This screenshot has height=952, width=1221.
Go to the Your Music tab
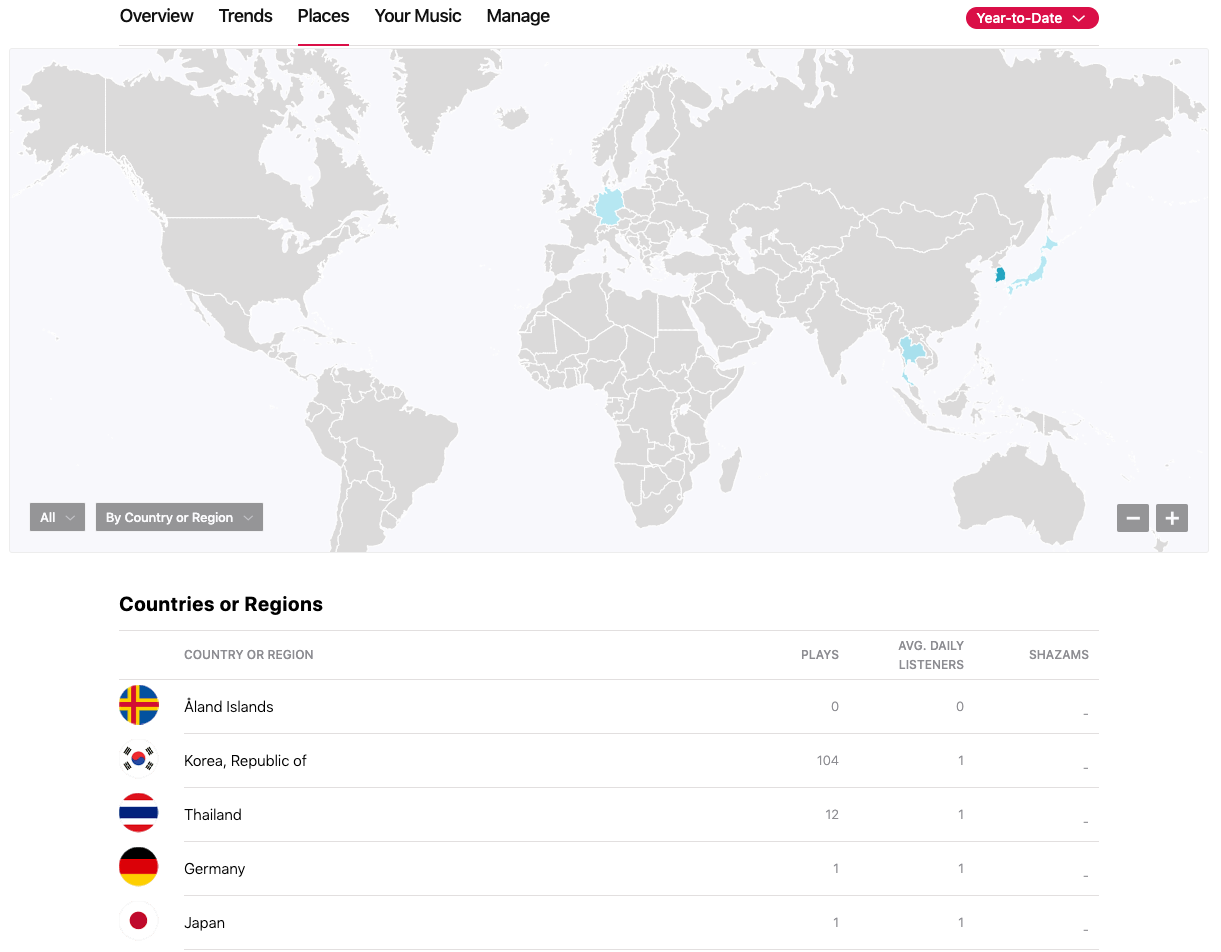[418, 16]
